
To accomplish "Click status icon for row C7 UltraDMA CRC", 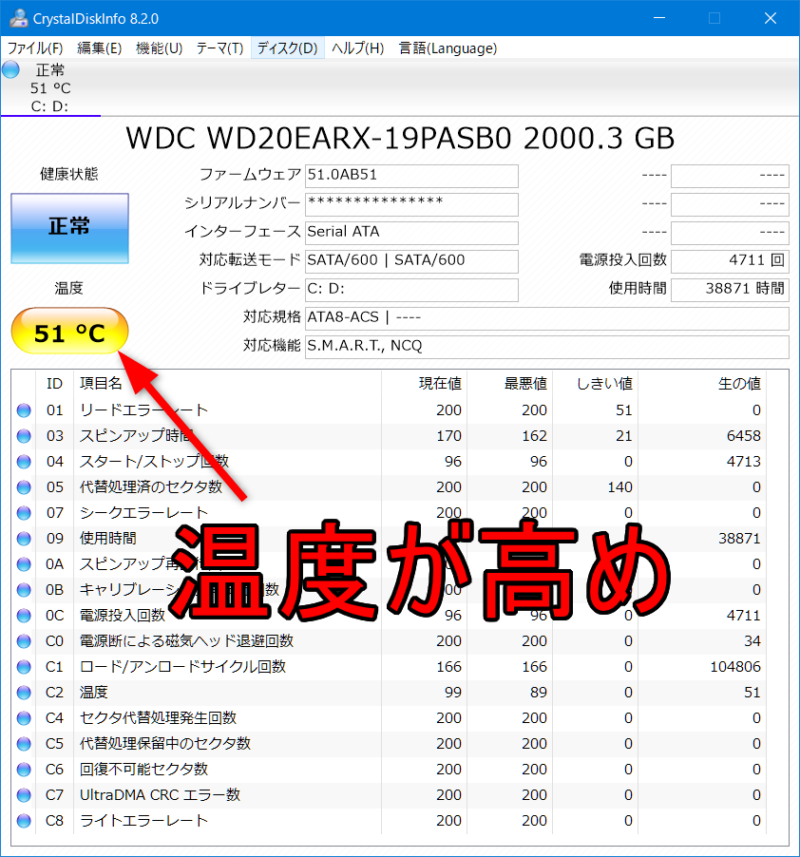I will (23, 796).
